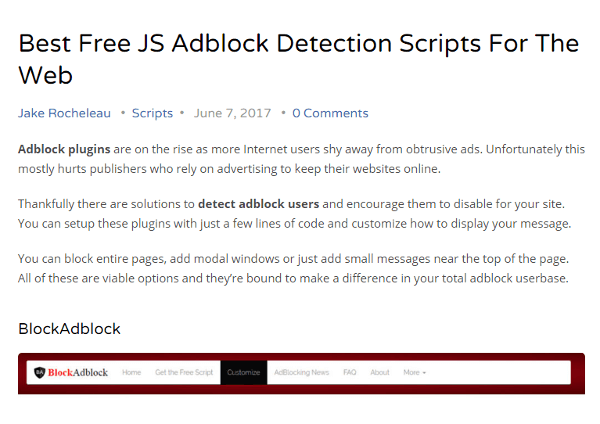Select the Customize navbar tab
This screenshot has height=424, width=600.
[x=243, y=372]
